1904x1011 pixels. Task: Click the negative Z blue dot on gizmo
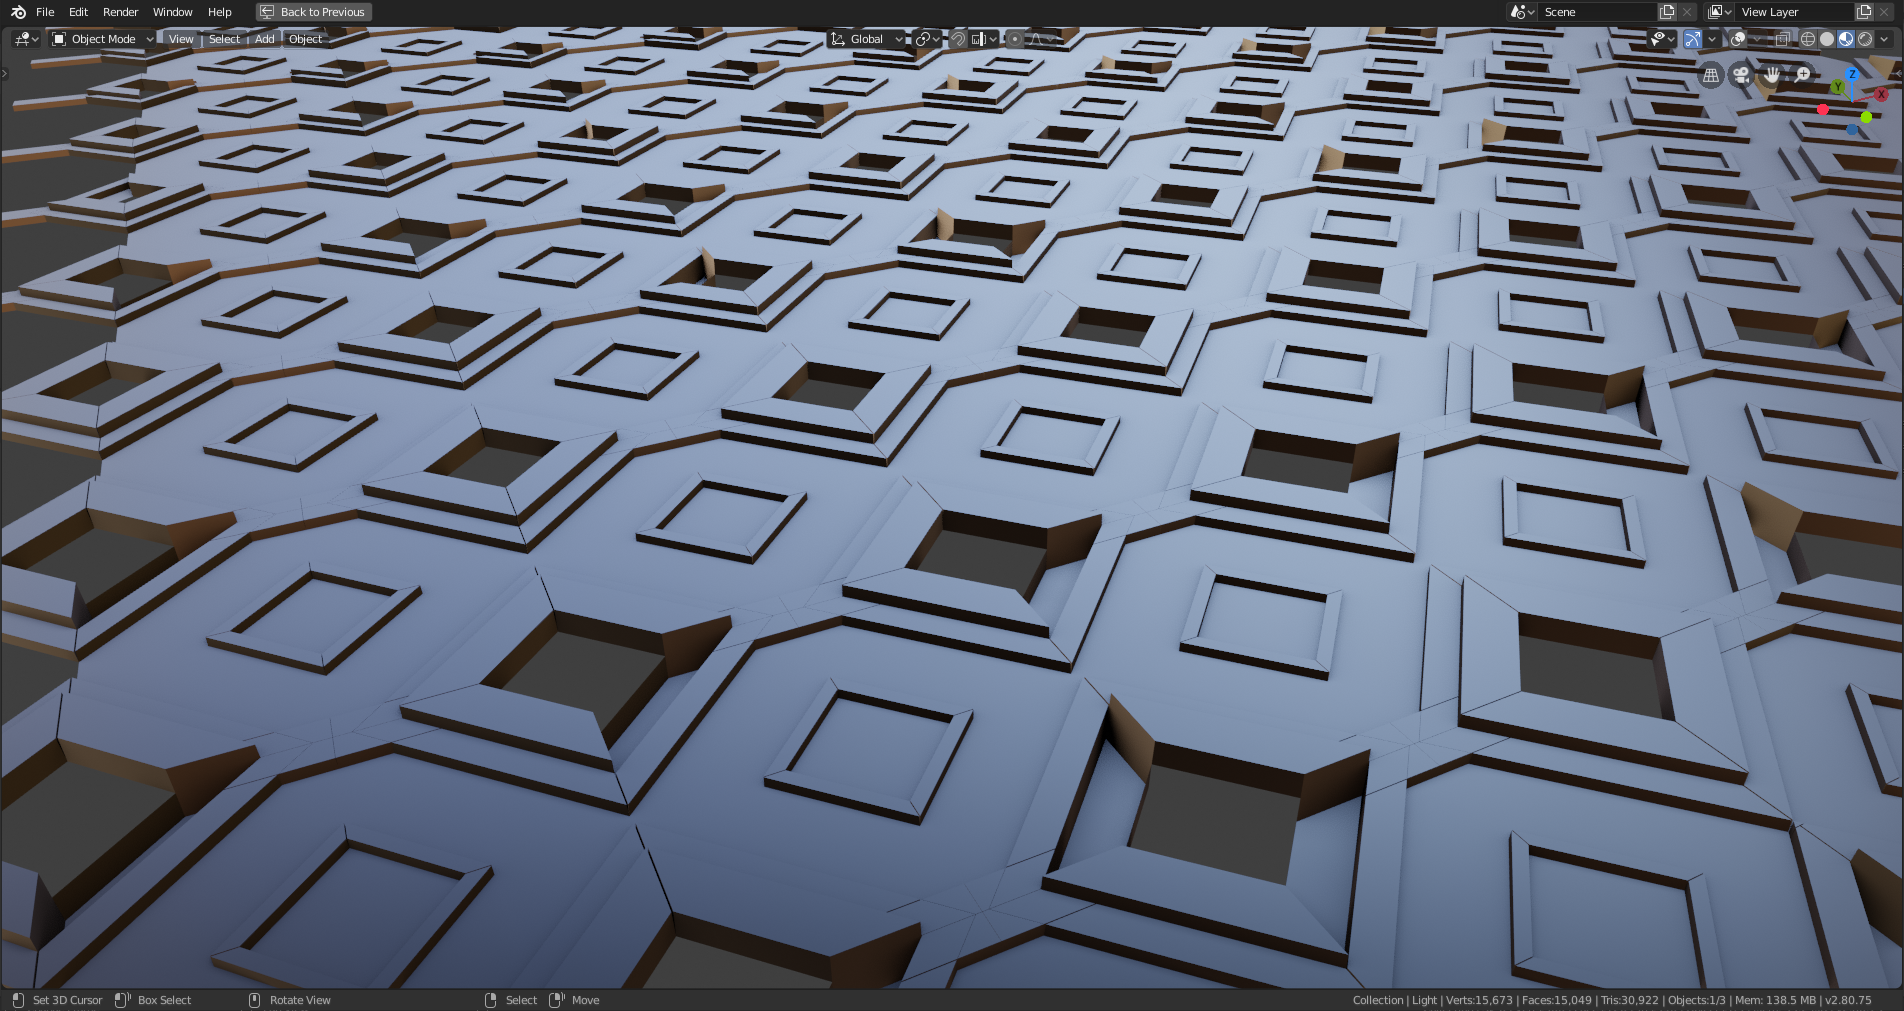point(1852,130)
